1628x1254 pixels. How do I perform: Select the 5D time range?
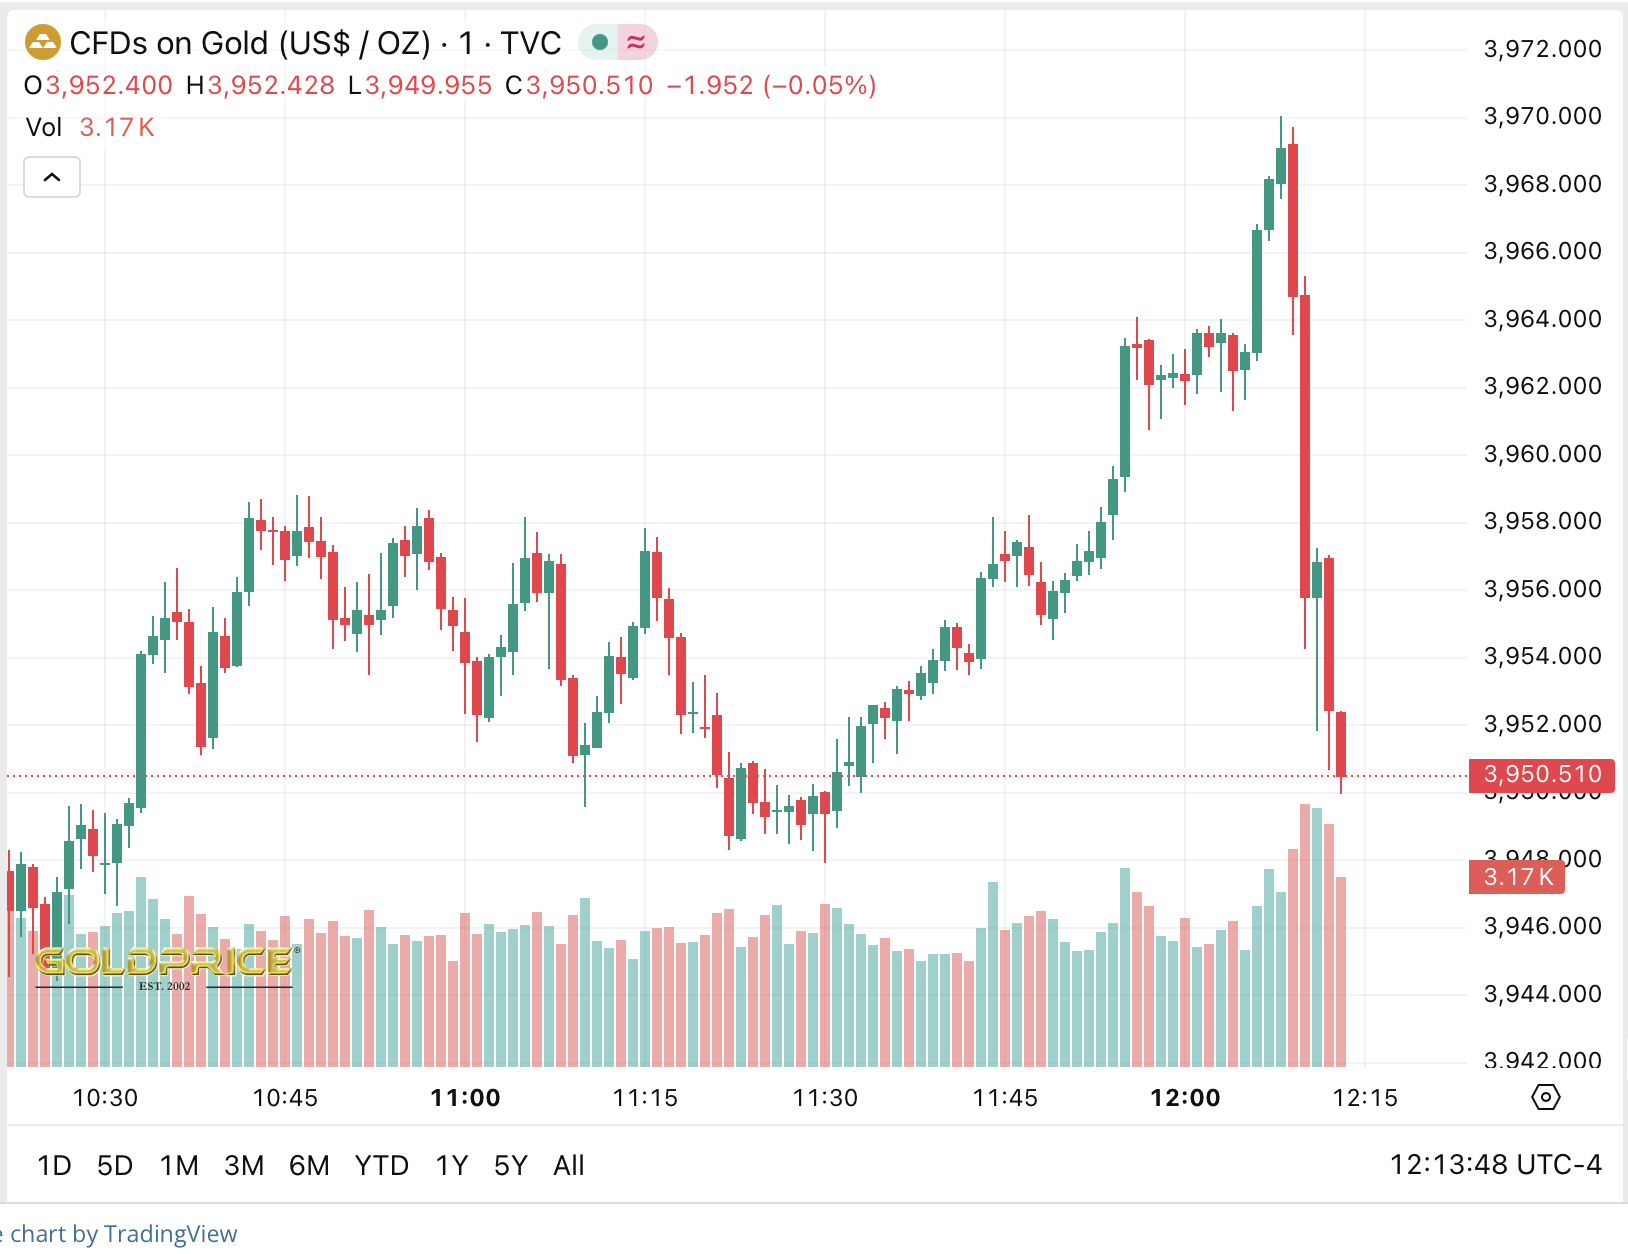(x=115, y=1165)
